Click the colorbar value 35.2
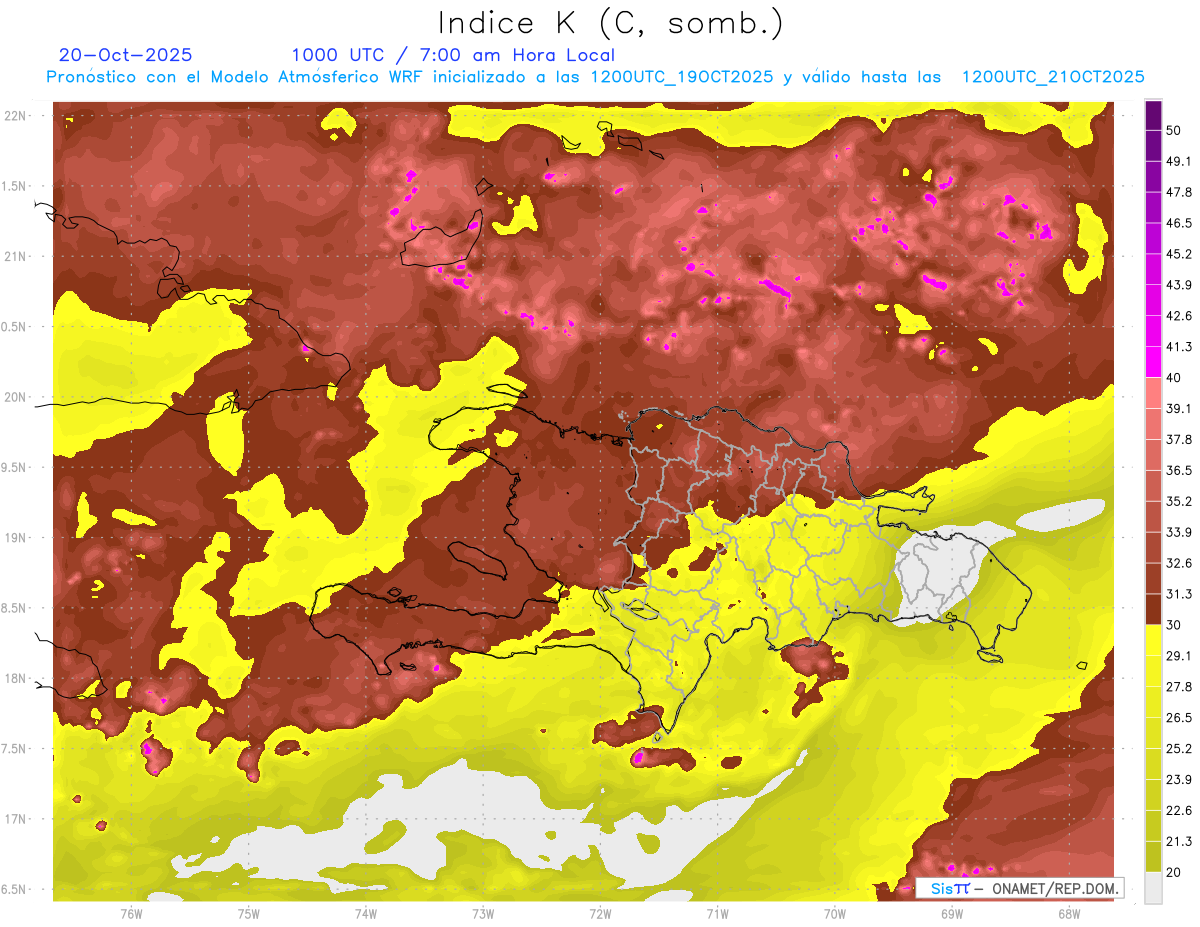1200x927 pixels. tap(1179, 501)
